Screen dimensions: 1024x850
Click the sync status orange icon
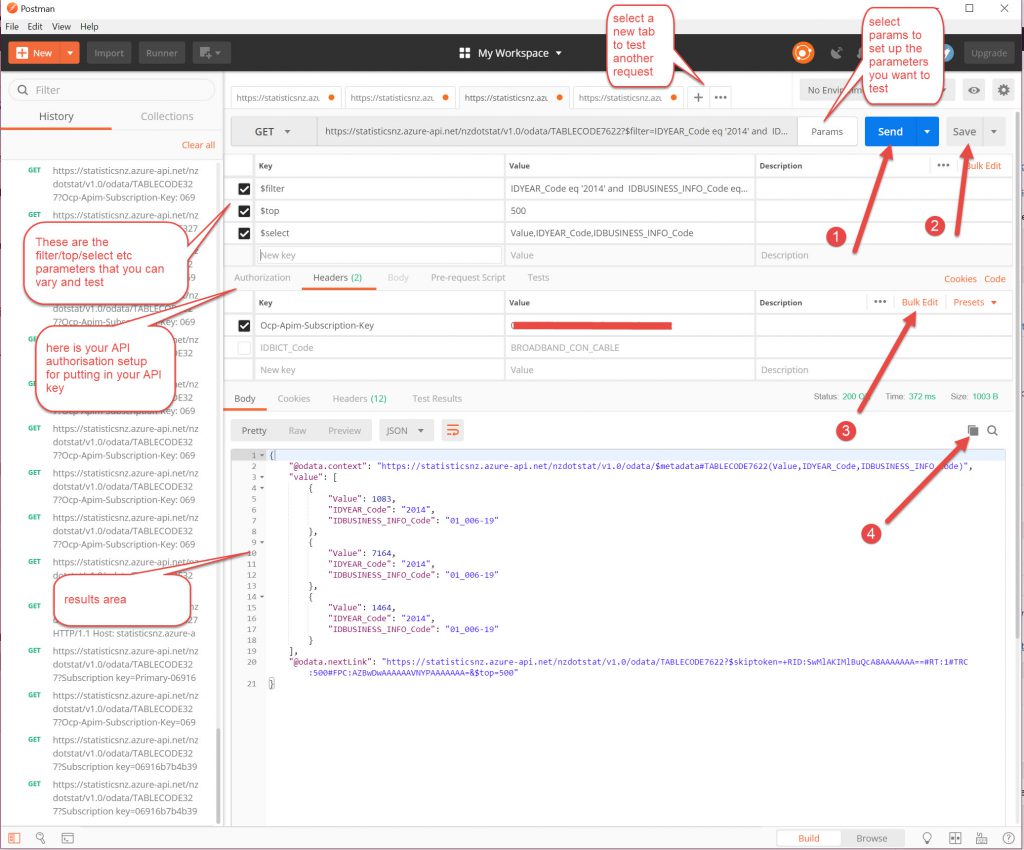point(802,53)
